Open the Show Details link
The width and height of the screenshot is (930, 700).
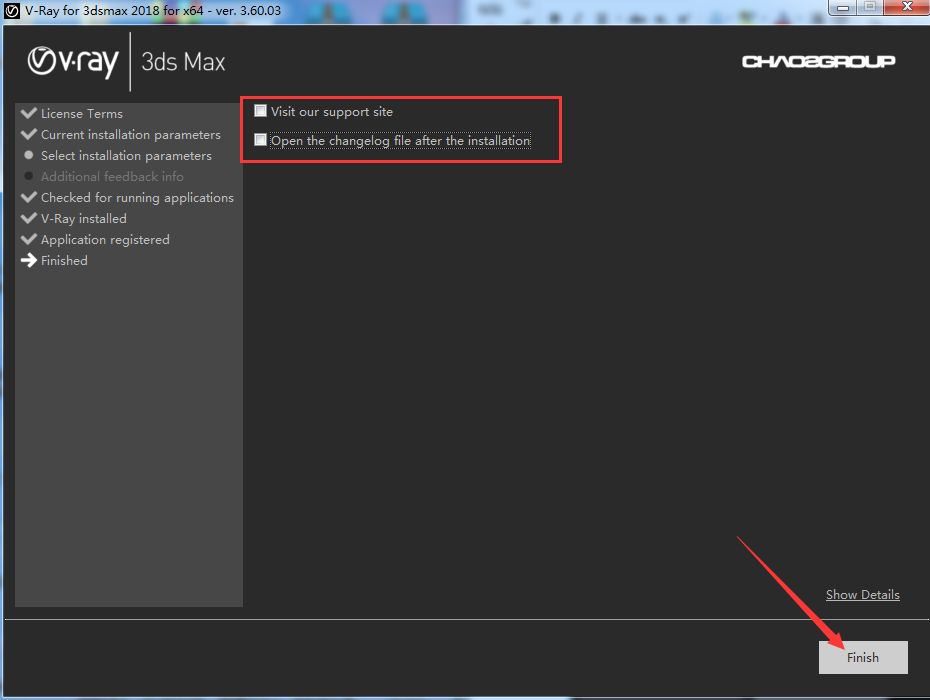pos(862,594)
